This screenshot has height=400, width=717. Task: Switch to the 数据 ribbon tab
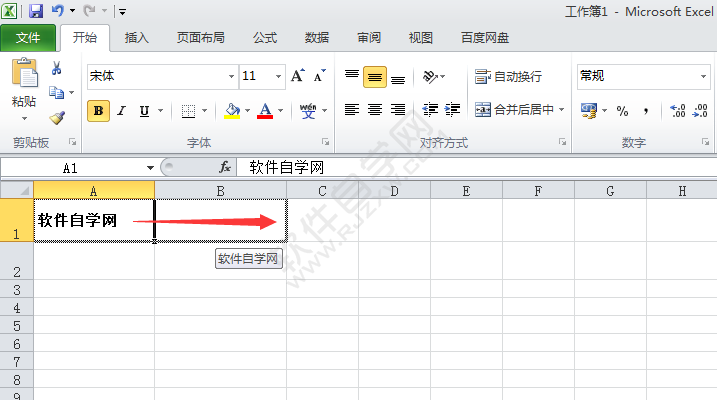(317, 38)
